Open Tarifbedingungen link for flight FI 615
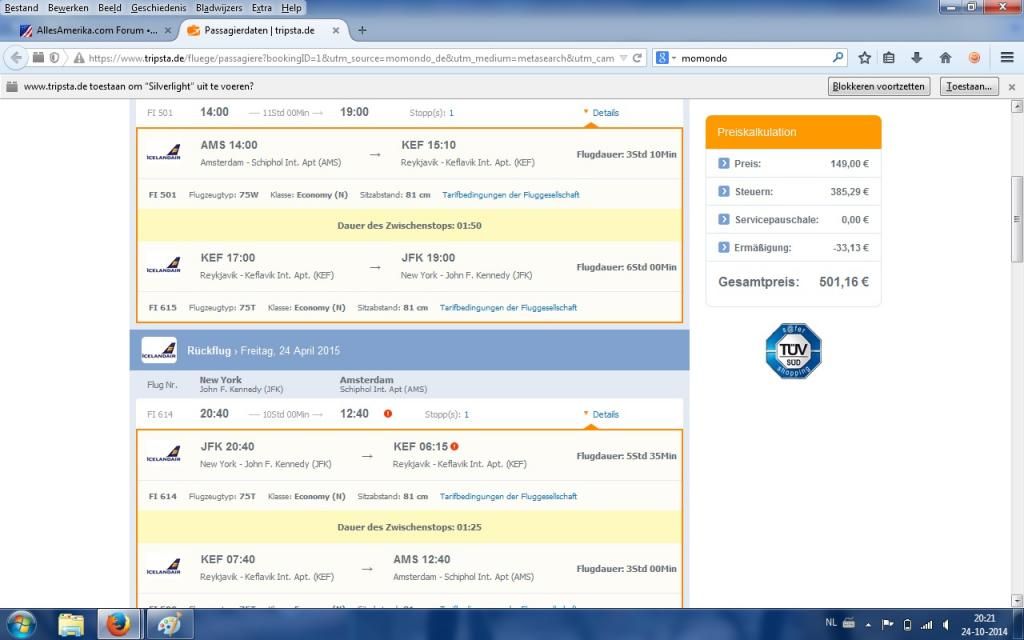 coord(508,308)
